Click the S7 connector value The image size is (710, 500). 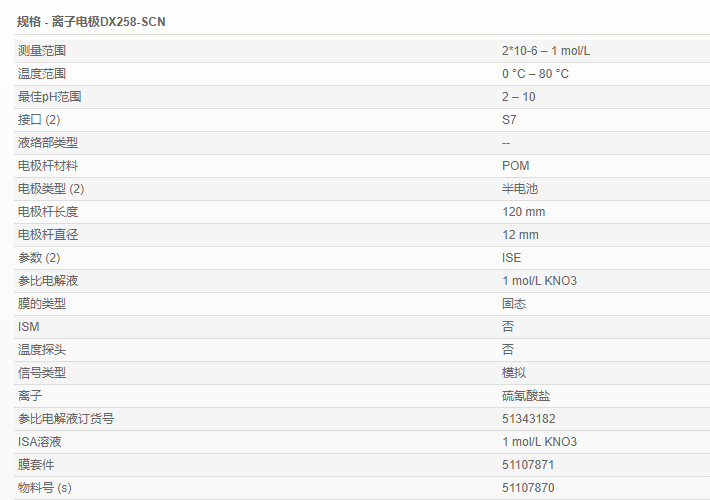click(x=510, y=120)
